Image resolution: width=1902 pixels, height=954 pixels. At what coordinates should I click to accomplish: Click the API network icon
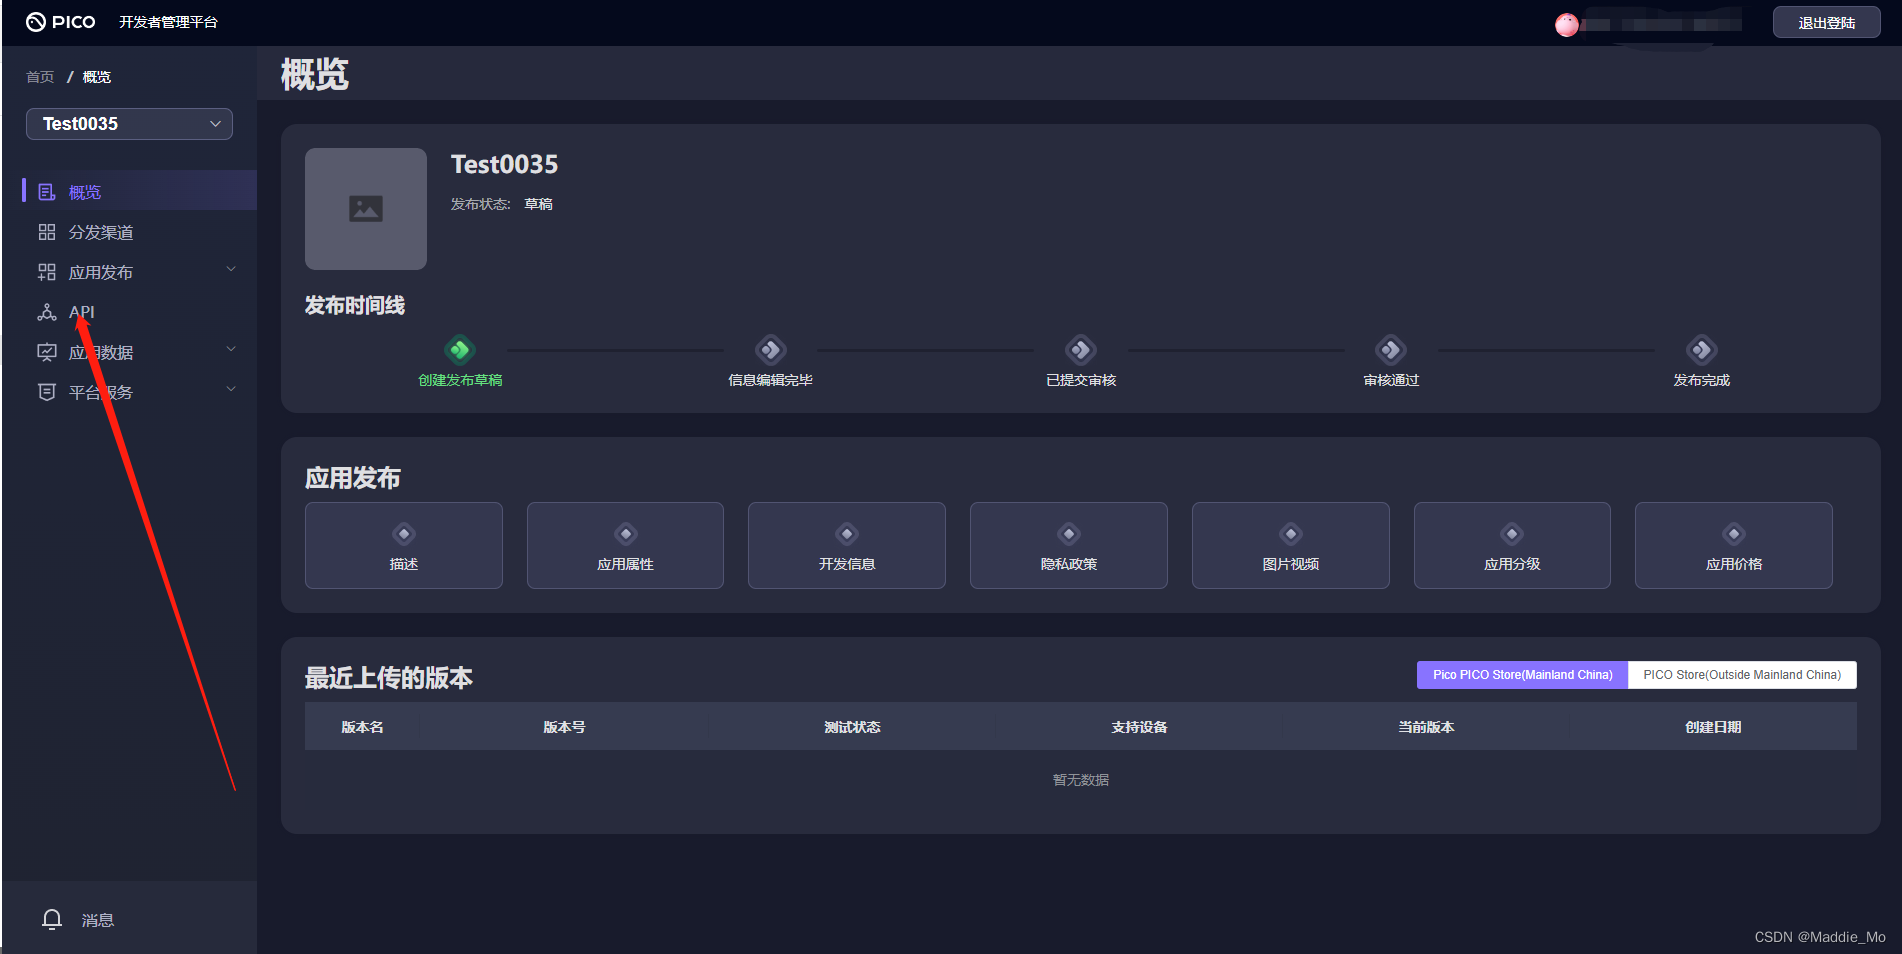click(47, 312)
